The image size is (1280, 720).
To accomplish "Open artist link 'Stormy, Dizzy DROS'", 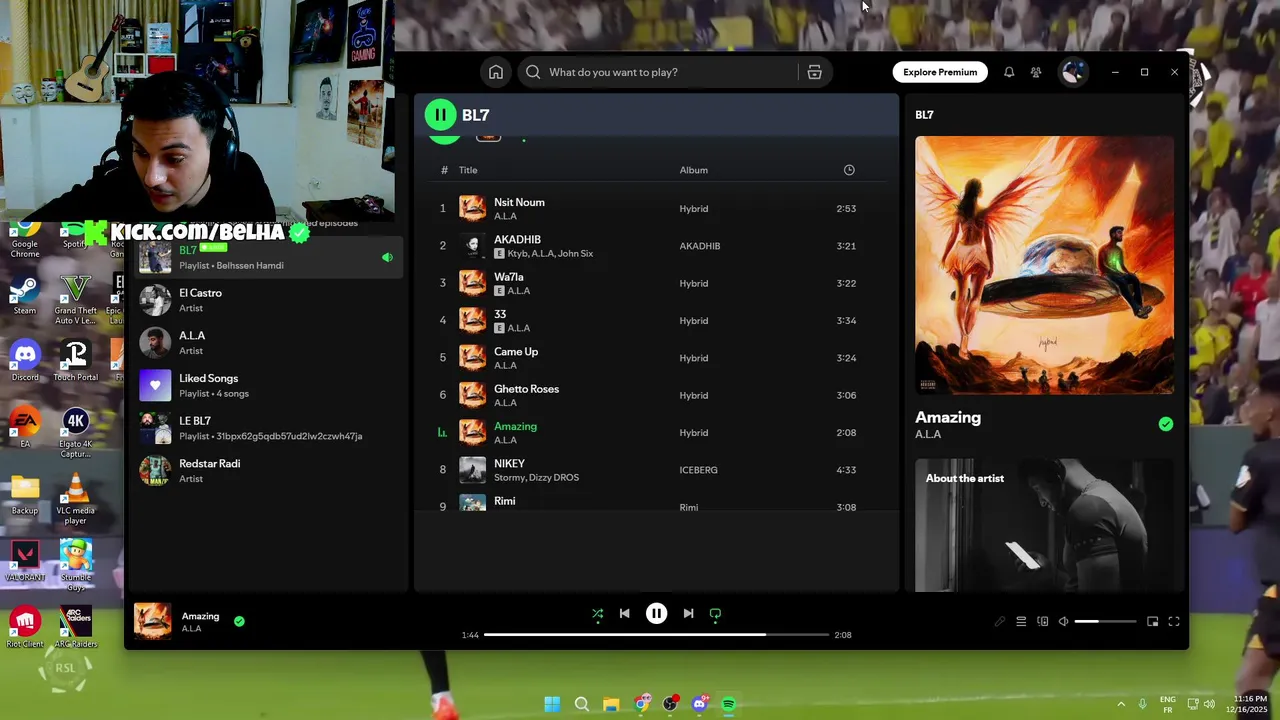I will pos(536,477).
